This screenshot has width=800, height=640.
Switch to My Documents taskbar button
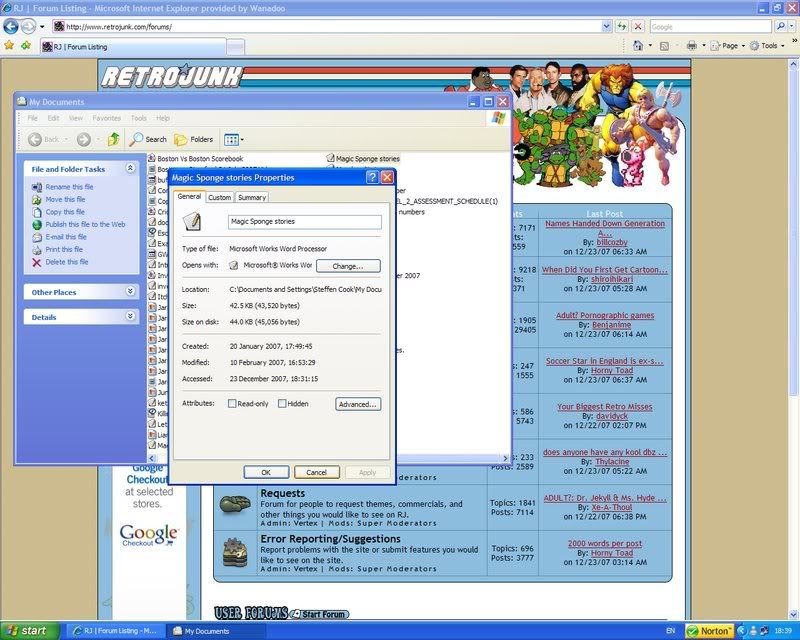(215, 631)
